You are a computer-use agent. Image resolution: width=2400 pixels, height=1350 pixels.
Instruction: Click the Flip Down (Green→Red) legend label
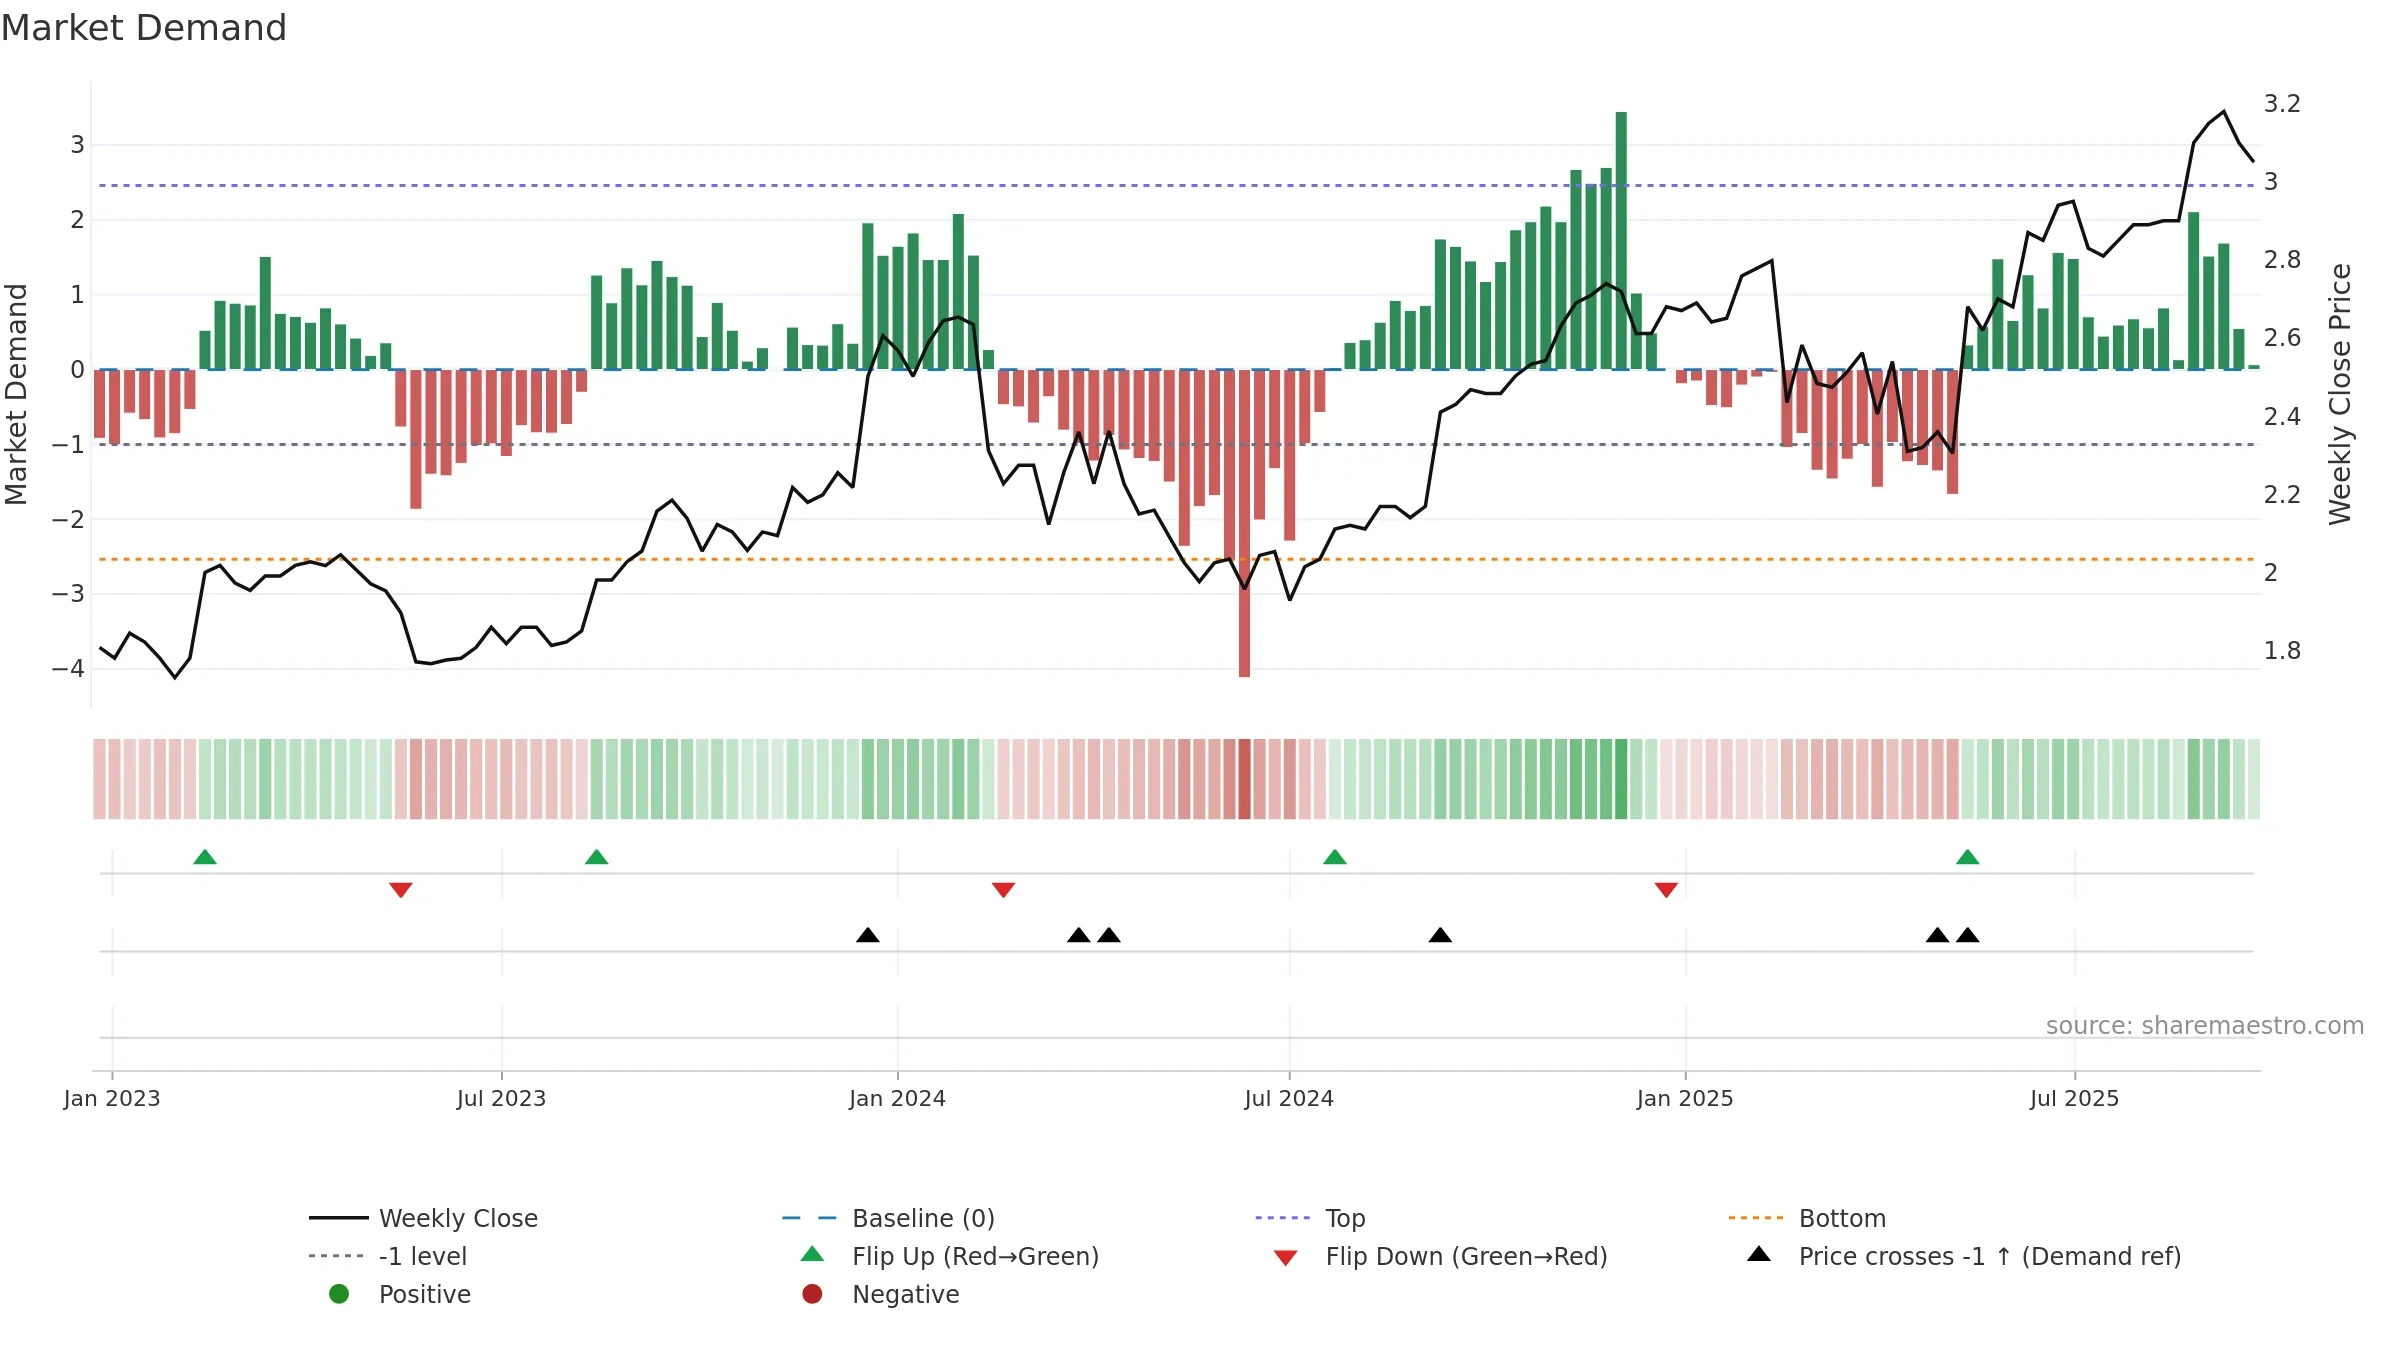click(x=1466, y=1256)
